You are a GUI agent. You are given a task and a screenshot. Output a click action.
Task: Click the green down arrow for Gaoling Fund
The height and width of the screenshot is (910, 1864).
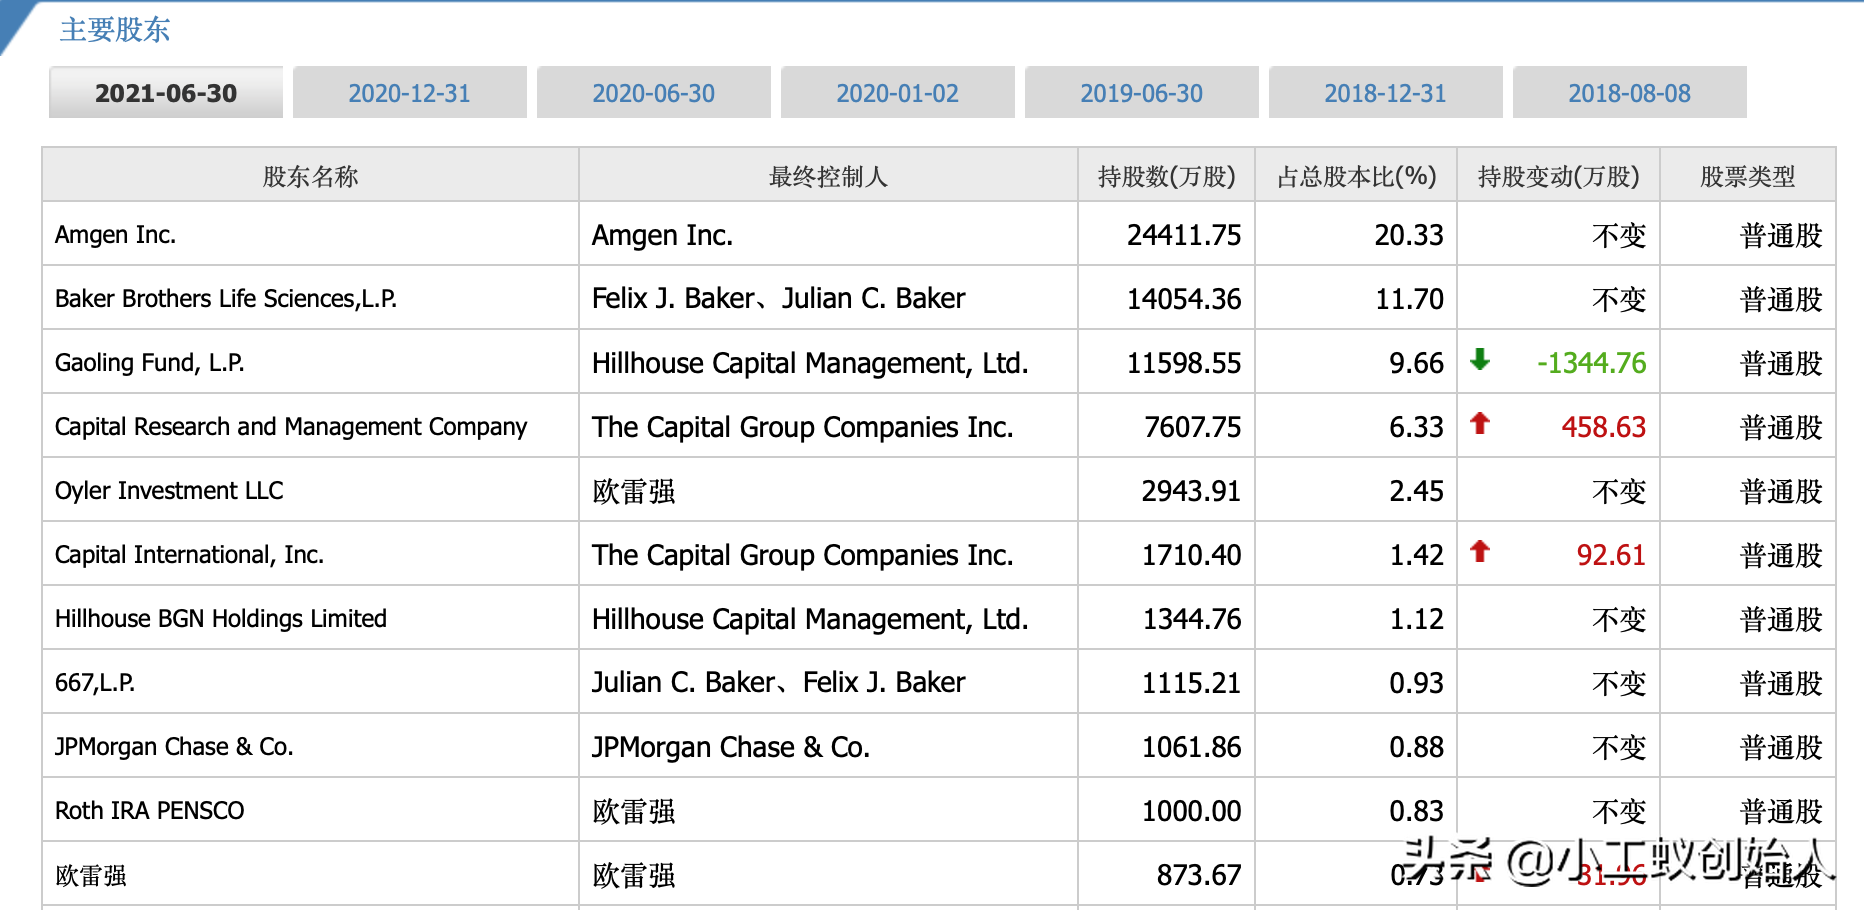tap(1480, 359)
